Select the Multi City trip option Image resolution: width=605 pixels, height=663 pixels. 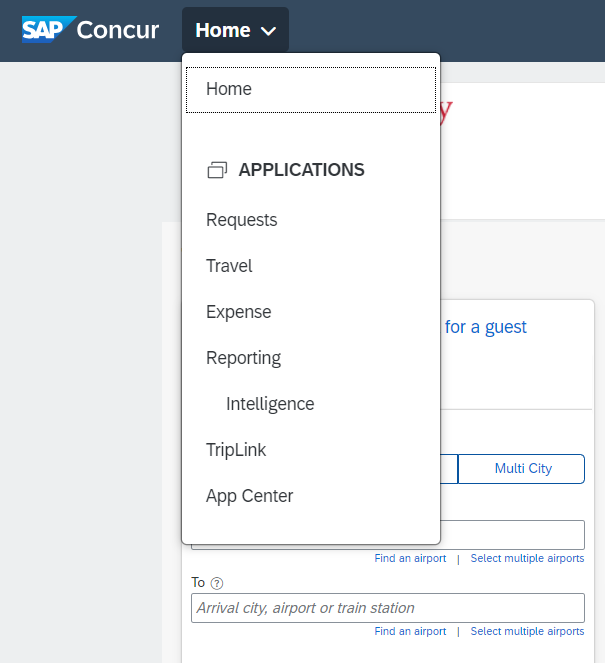(521, 469)
